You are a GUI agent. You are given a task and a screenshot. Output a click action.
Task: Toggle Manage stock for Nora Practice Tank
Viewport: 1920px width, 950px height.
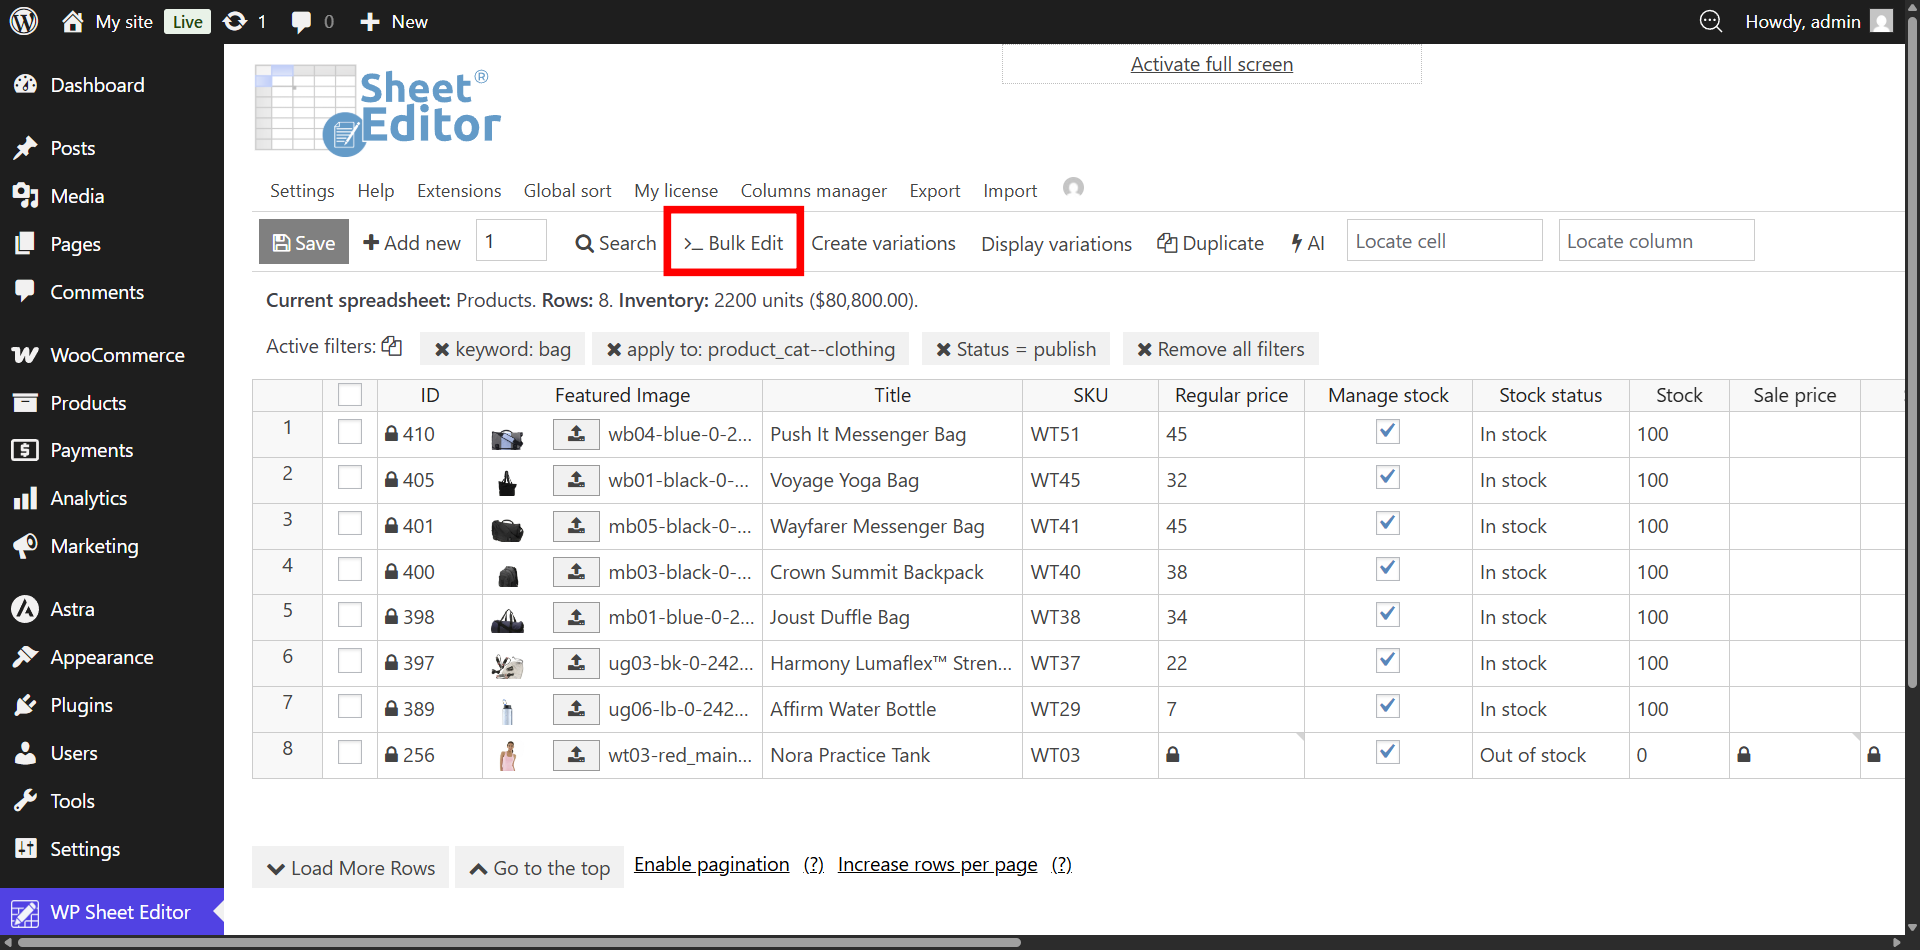pos(1388,752)
